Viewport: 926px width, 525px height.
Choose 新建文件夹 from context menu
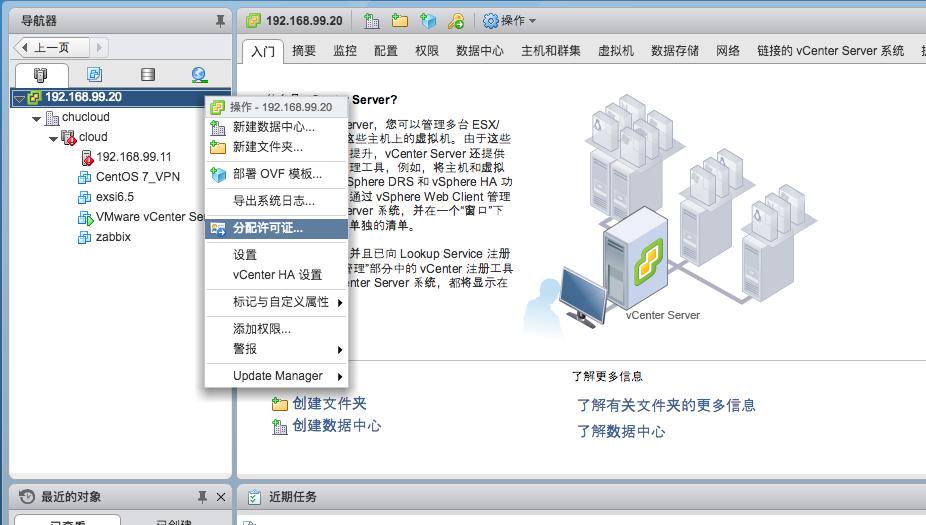(276, 147)
